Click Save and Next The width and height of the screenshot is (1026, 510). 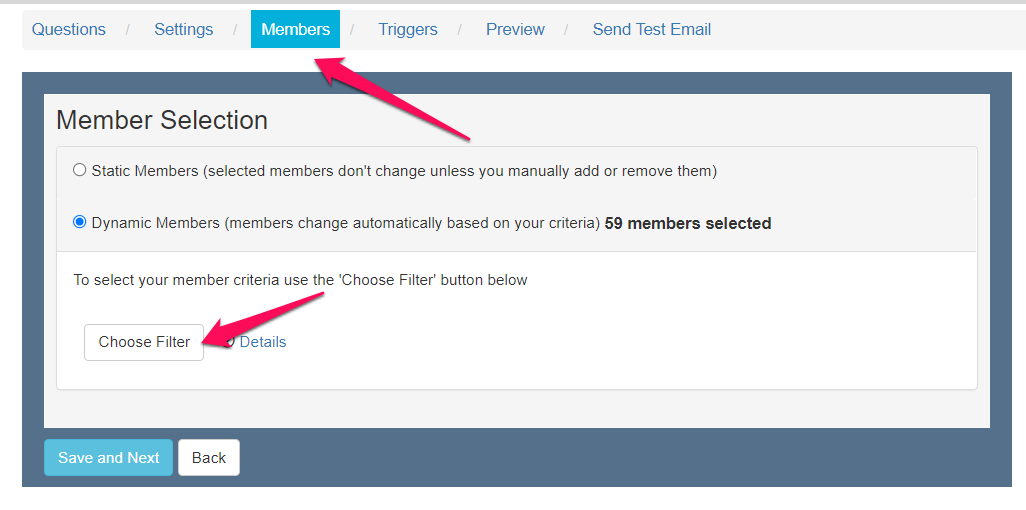tap(108, 458)
